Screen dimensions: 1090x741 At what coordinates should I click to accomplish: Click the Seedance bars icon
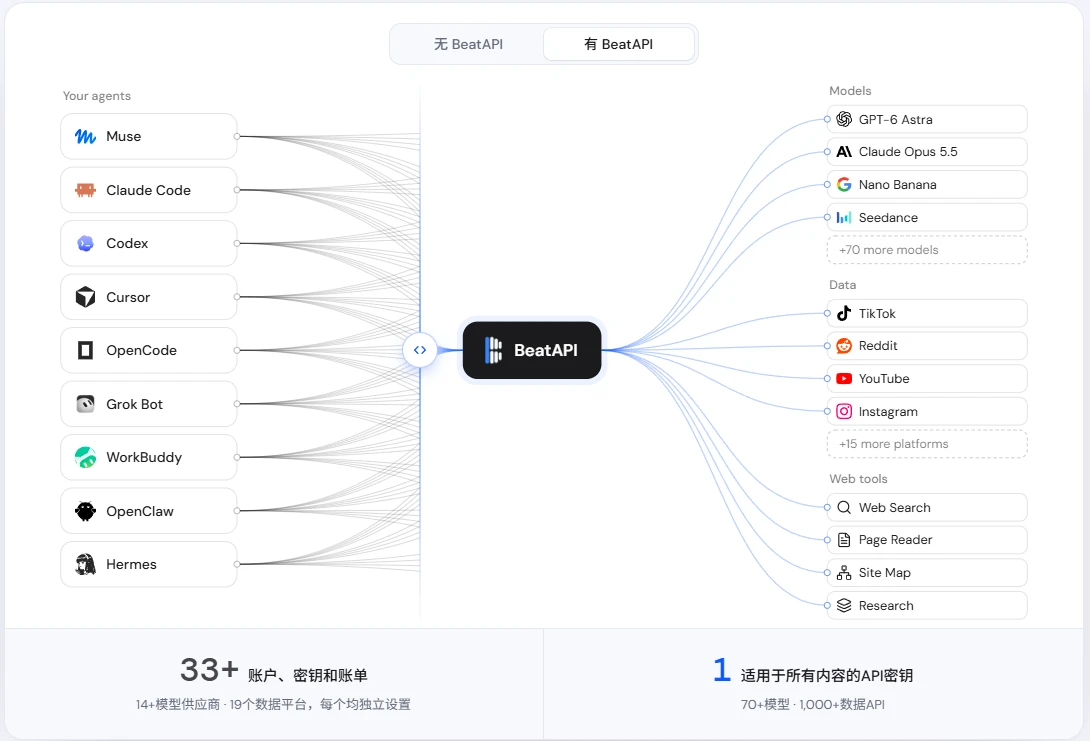click(x=844, y=218)
